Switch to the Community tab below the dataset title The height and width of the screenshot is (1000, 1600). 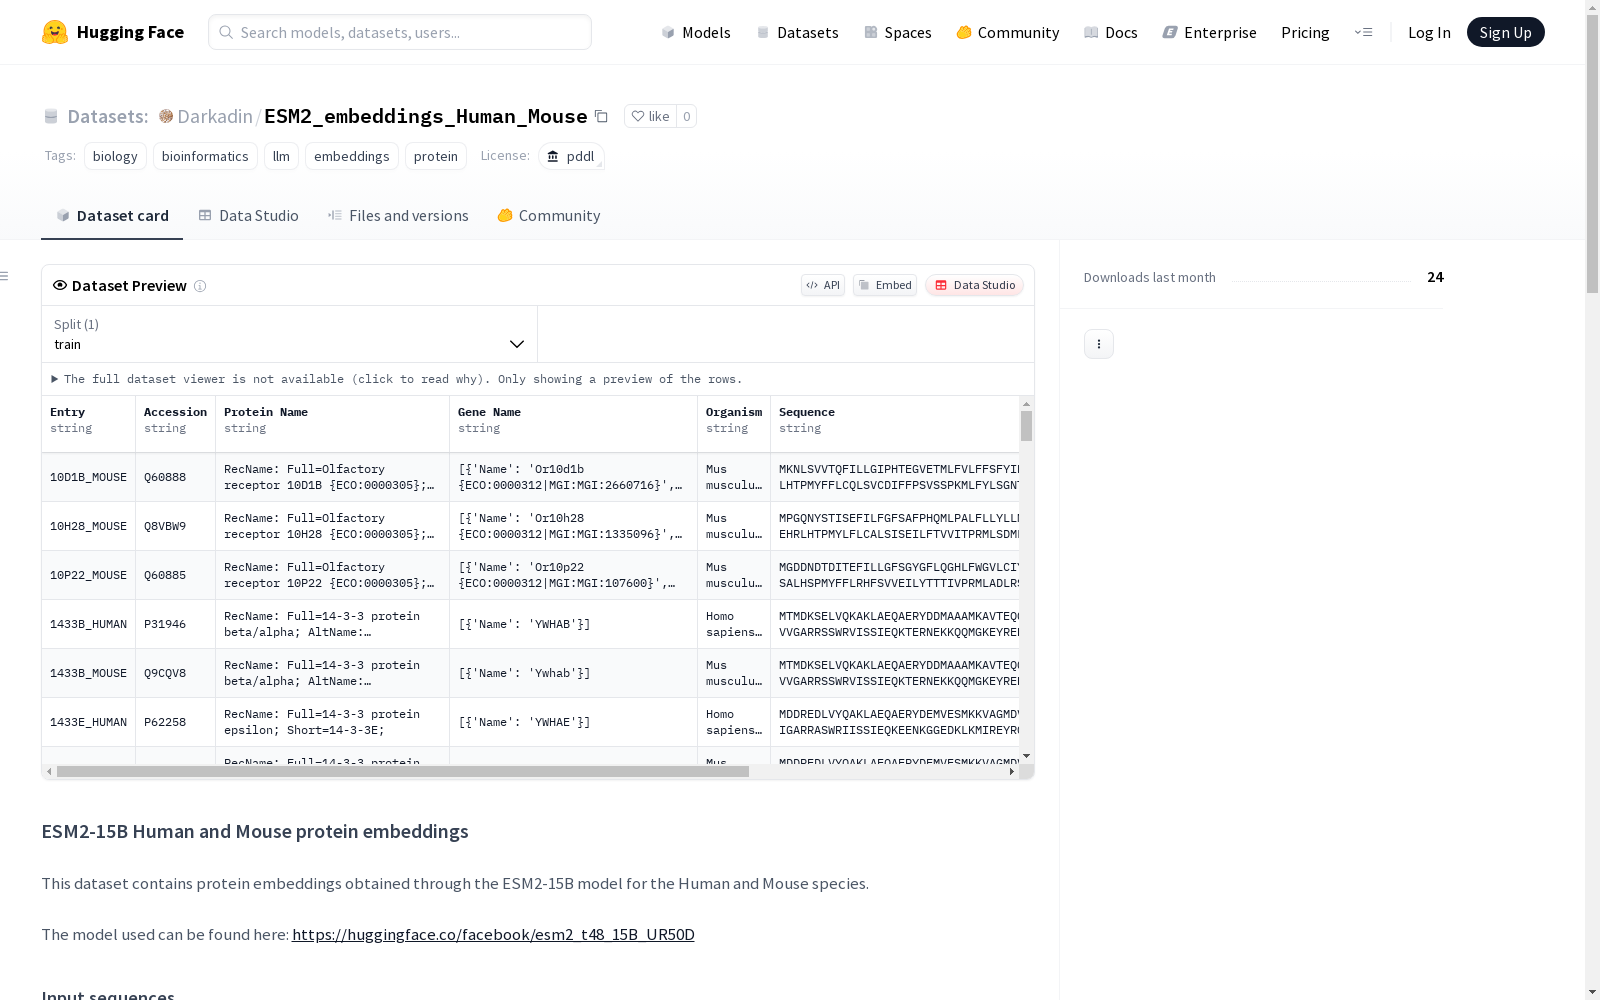coord(549,216)
